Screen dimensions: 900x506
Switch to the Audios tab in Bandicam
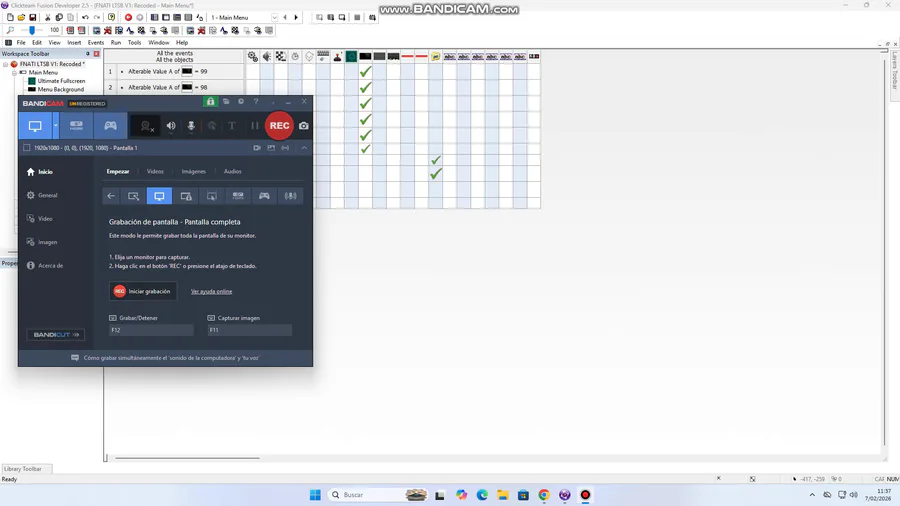click(x=232, y=172)
